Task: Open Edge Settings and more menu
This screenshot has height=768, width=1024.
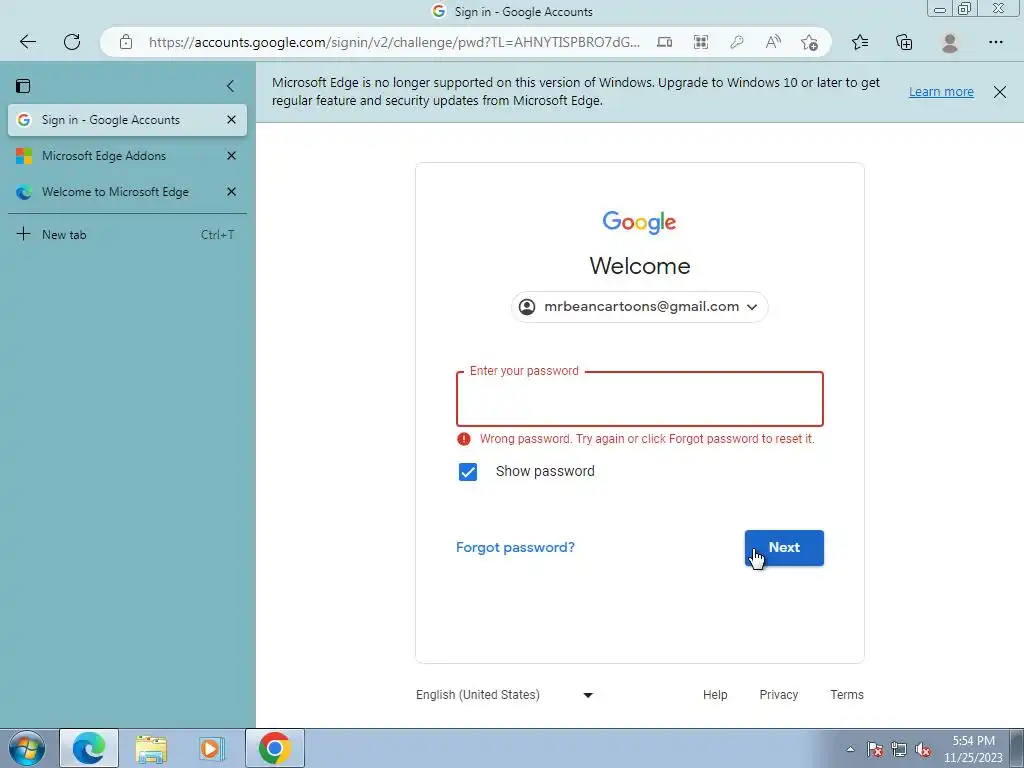Action: 995,42
